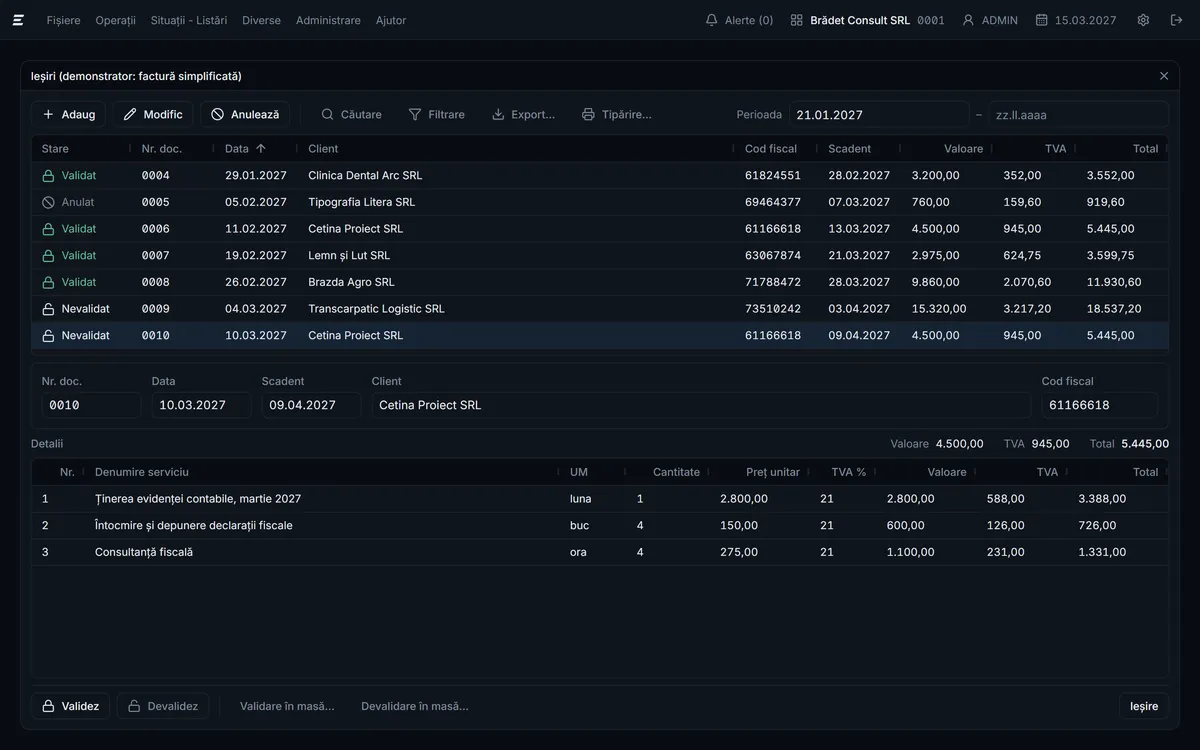Click the ADMIN user icon
The width and height of the screenshot is (1200, 750).
pyautogui.click(x=968, y=20)
